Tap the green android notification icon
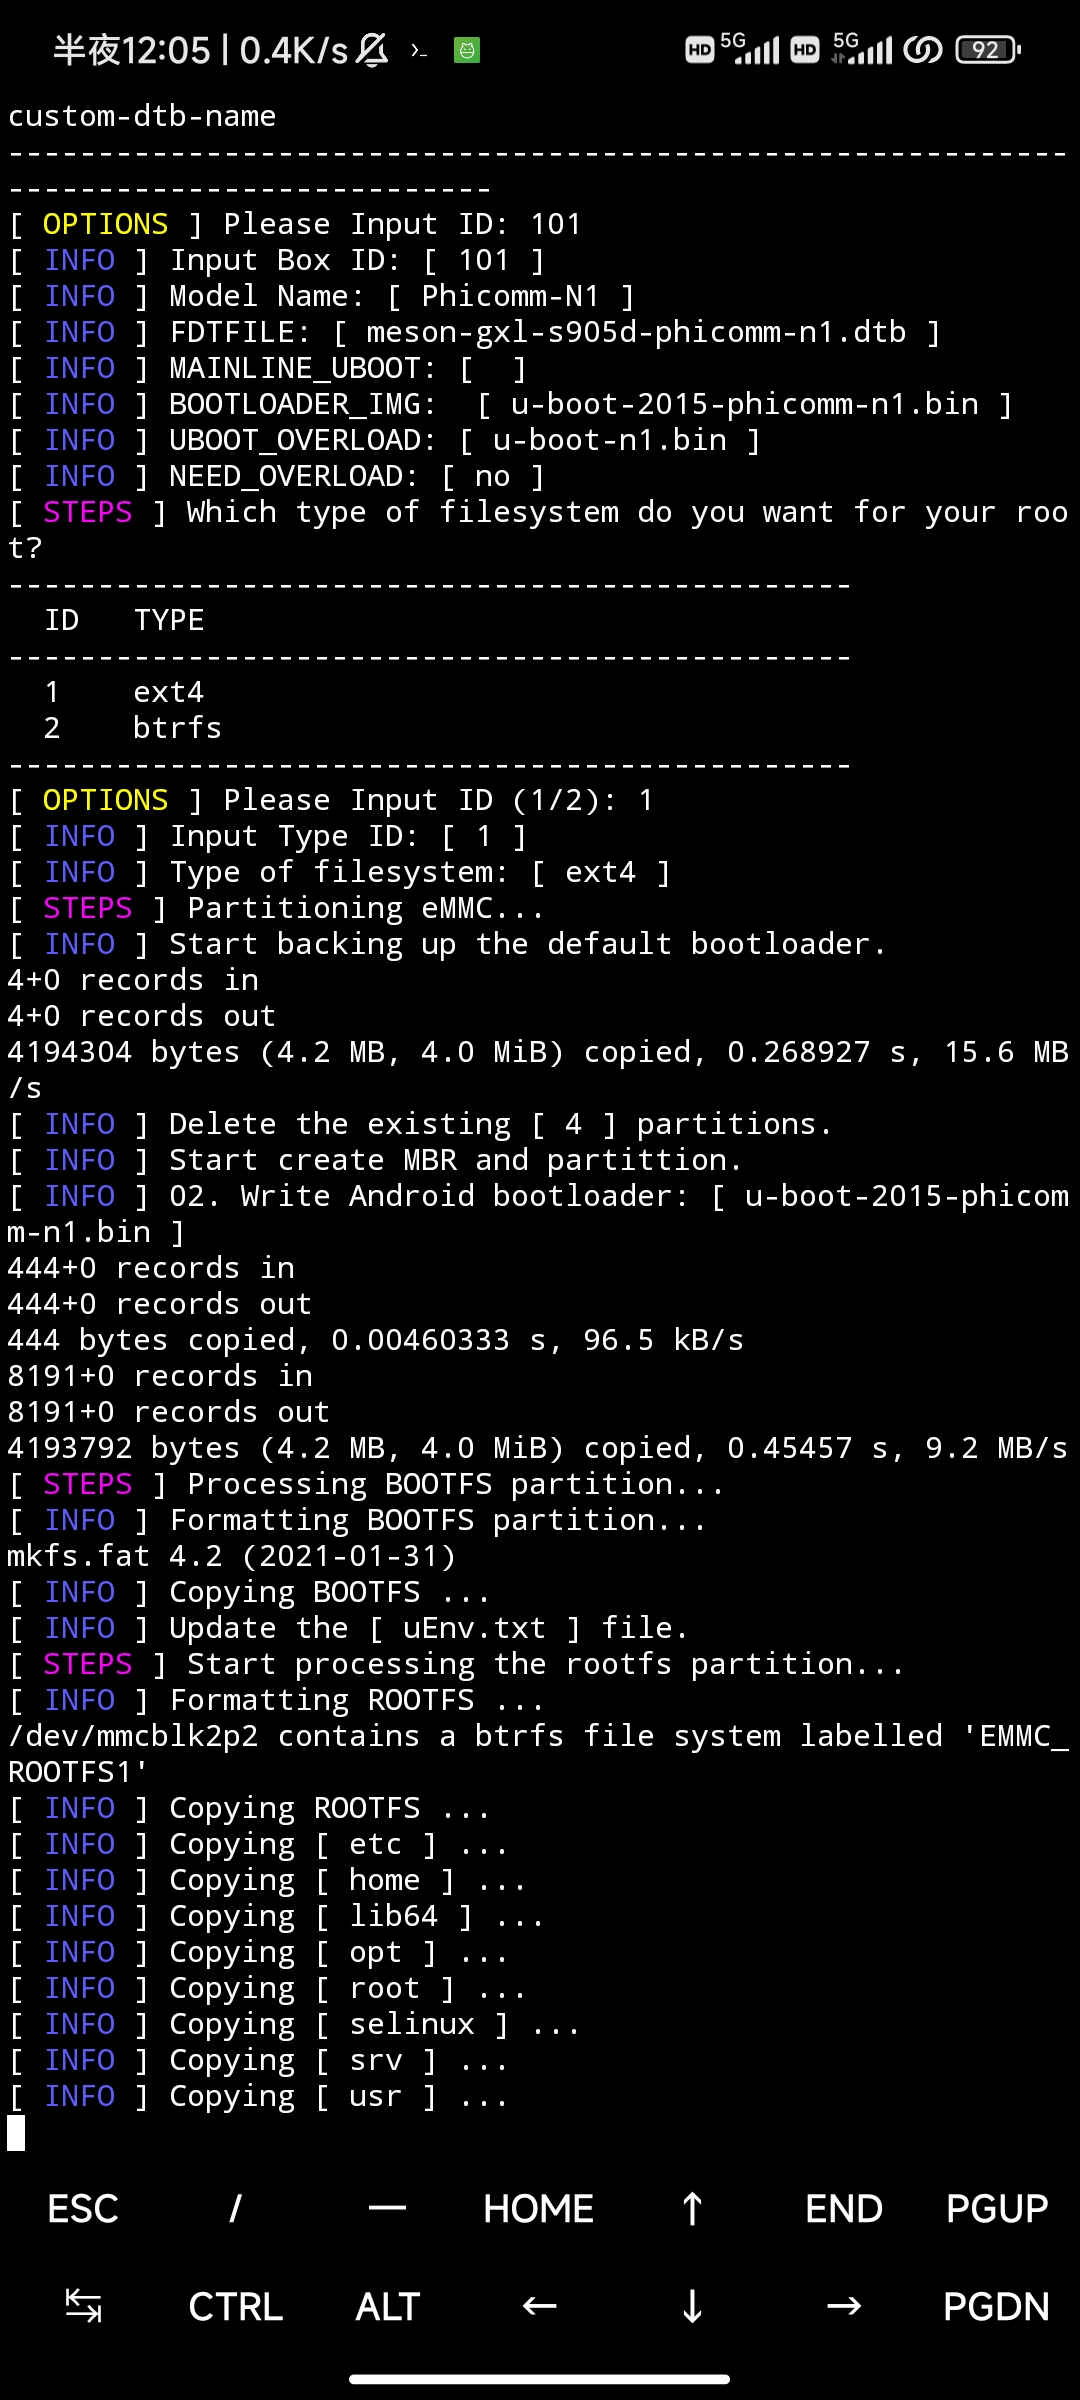1080x2400 pixels. pyautogui.click(x=467, y=50)
